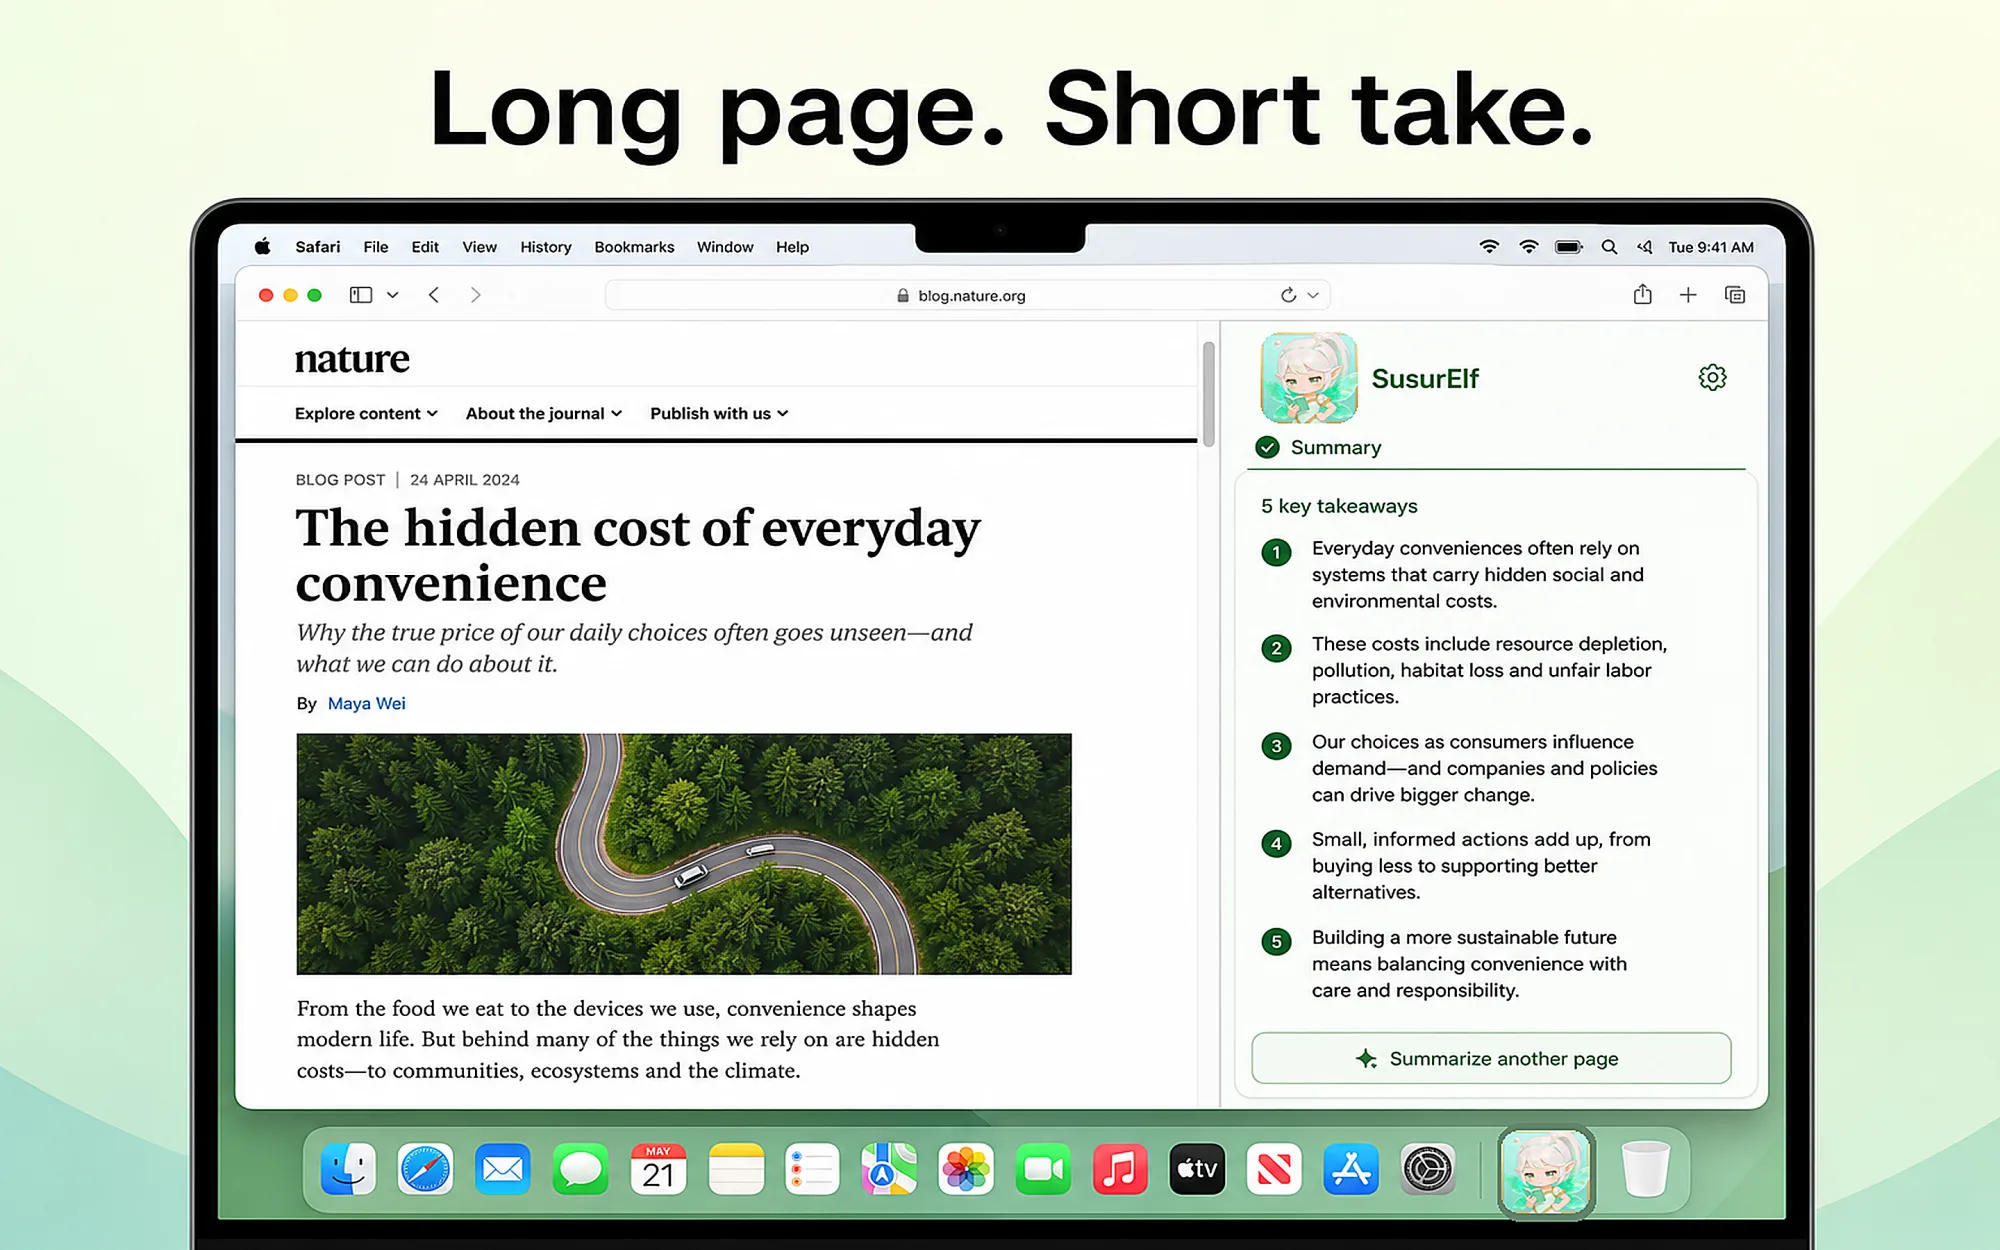Open Mail in the Dock
This screenshot has width=2000, height=1250.
(x=502, y=1169)
